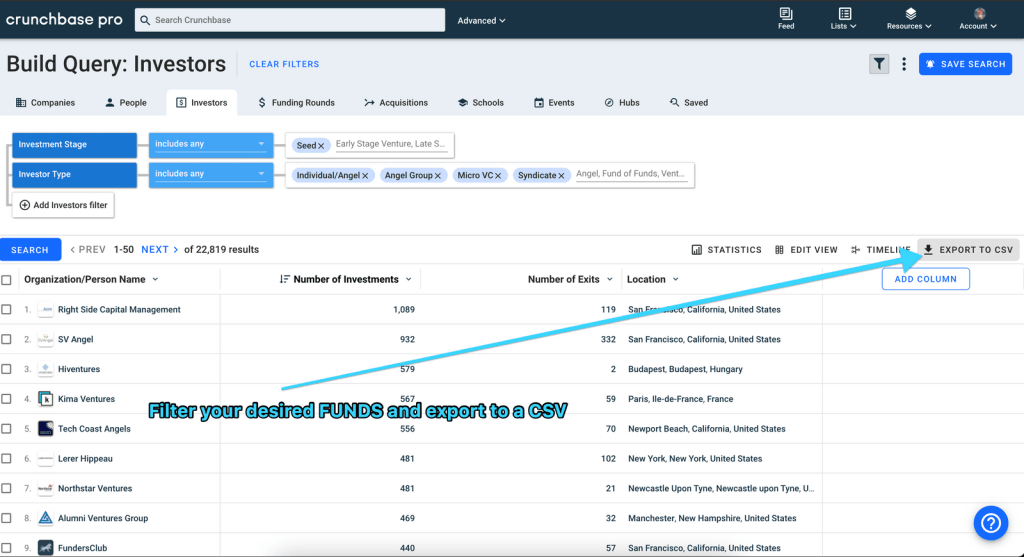This screenshot has height=557, width=1024.
Task: Click the ADD COLUMN button
Action: (x=925, y=279)
